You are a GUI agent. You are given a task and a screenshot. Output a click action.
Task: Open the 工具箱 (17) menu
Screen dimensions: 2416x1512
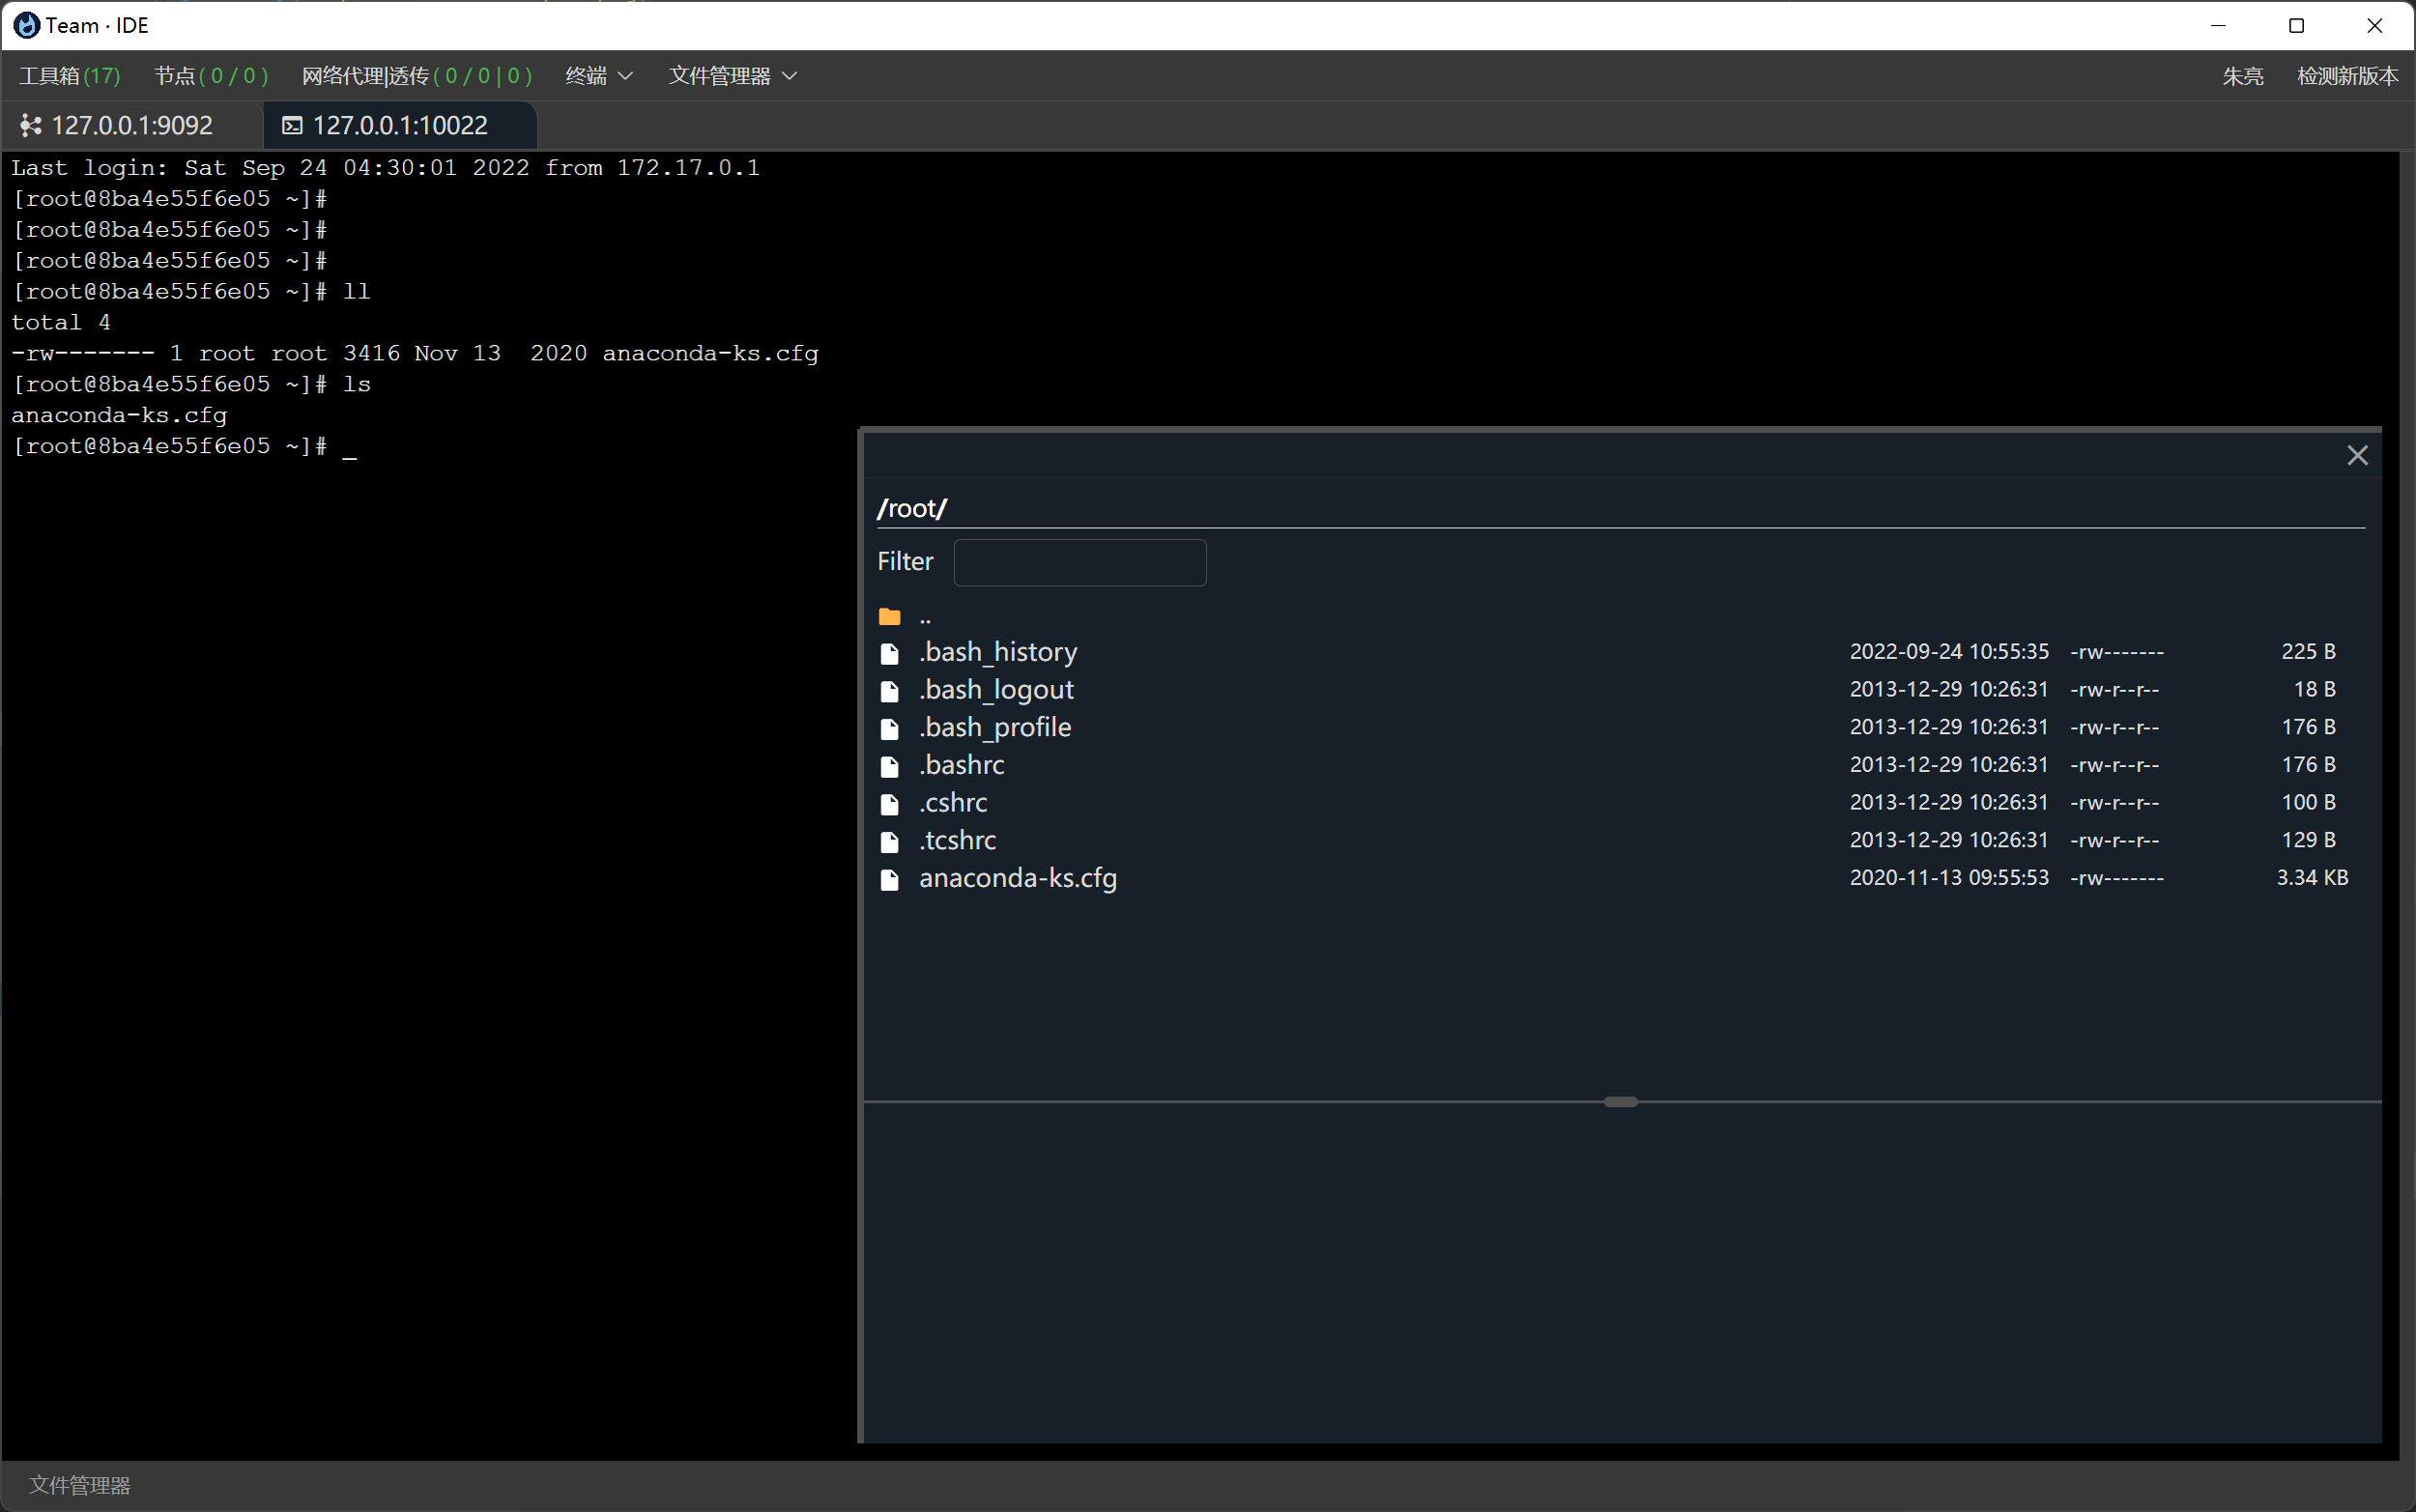tap(68, 76)
